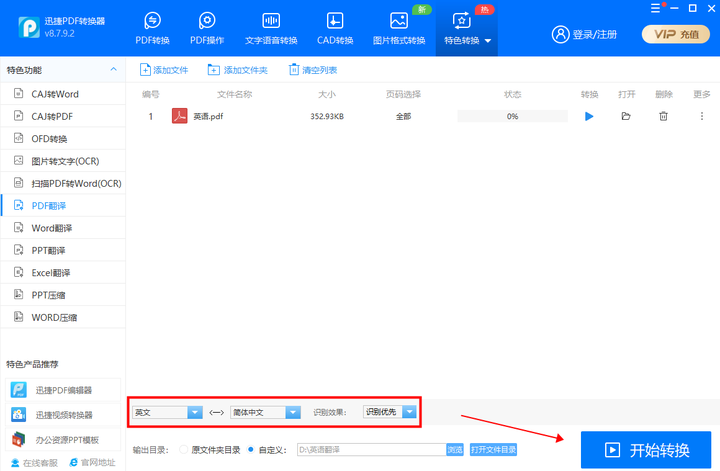Delete 英语.pdf using trash icon
Screen dimensions: 720x471
pyautogui.click(x=663, y=116)
